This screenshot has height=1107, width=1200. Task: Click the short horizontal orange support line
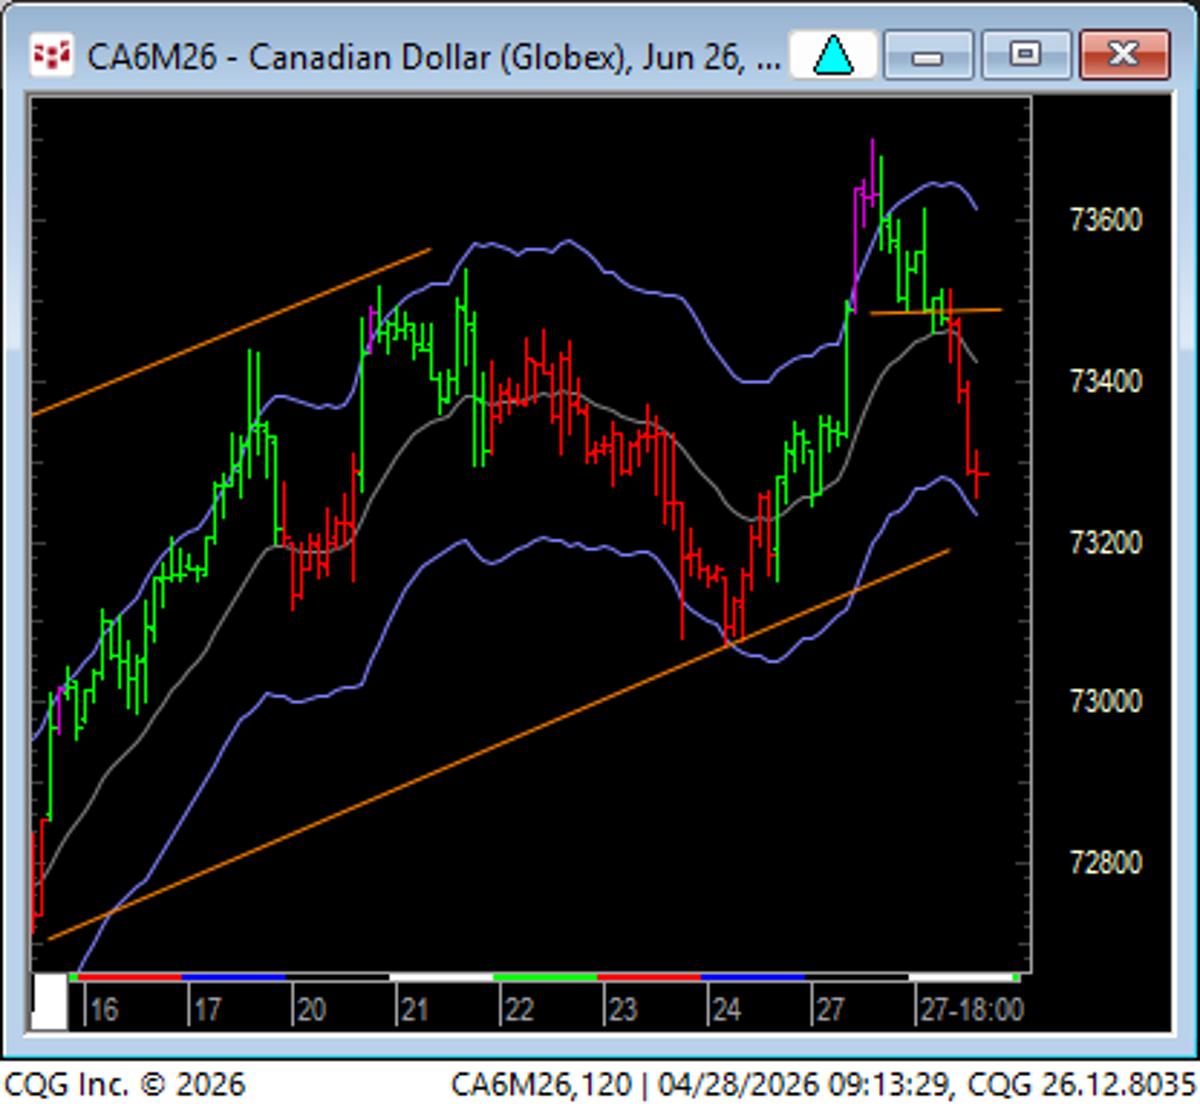(936, 312)
